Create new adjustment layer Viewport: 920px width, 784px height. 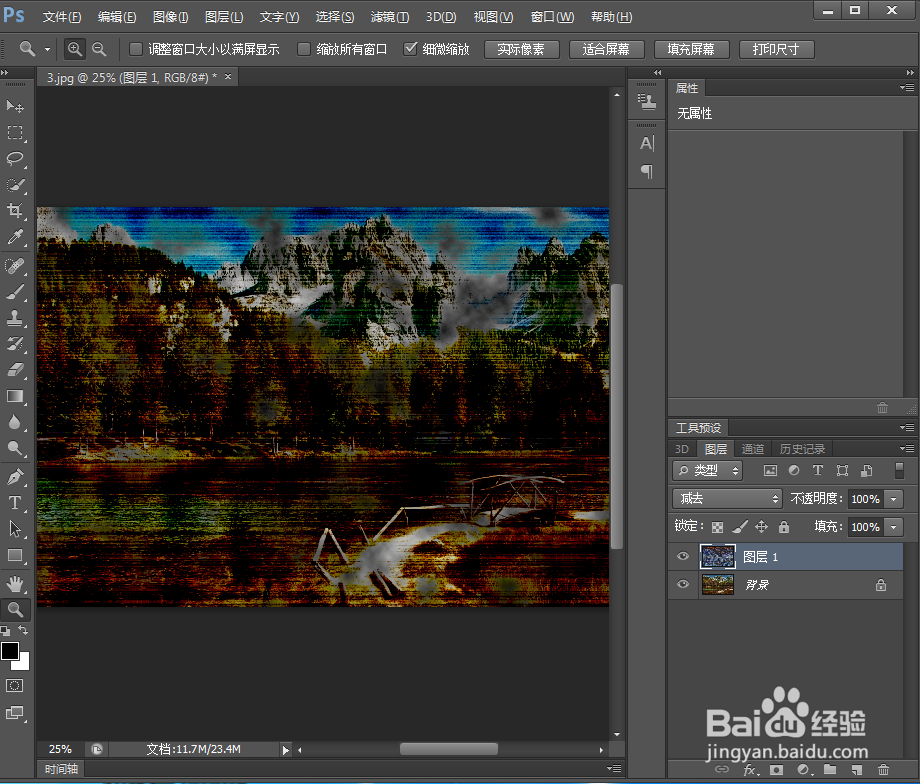(x=803, y=769)
